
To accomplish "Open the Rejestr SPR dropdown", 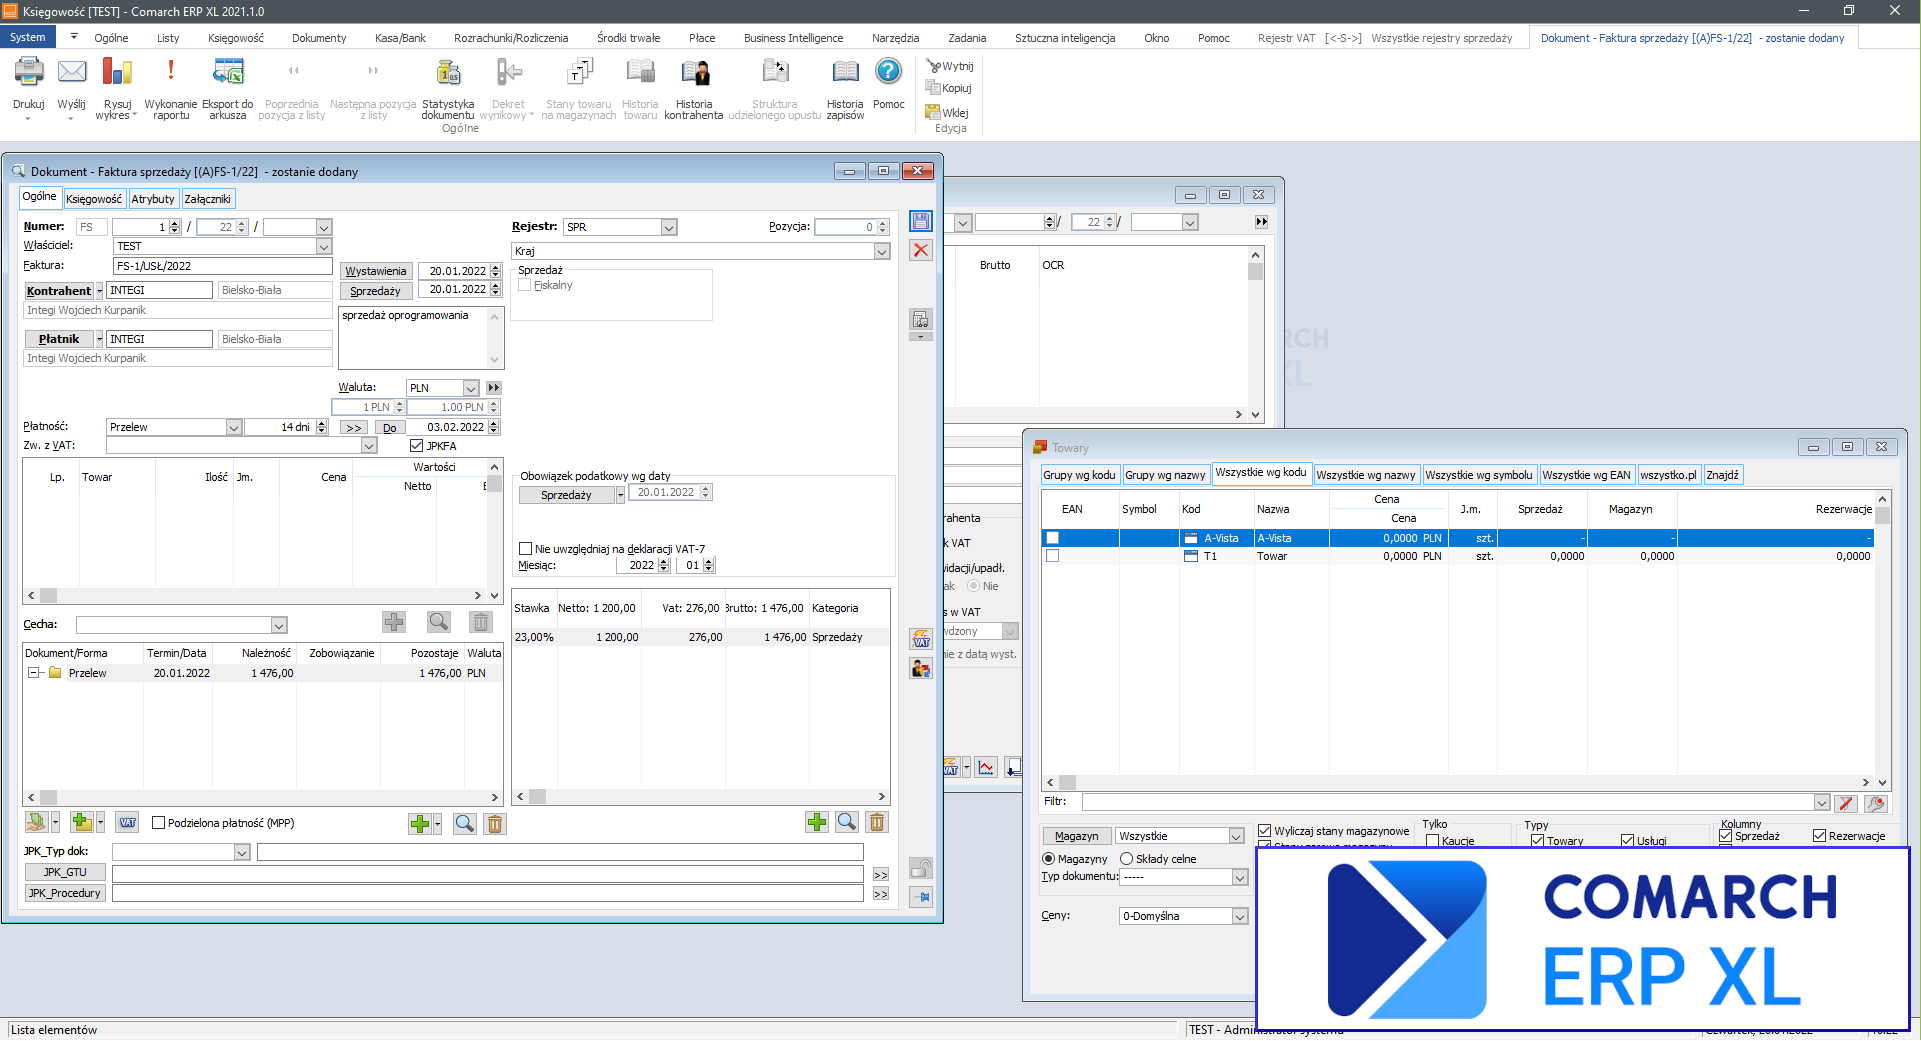I will tap(669, 227).
